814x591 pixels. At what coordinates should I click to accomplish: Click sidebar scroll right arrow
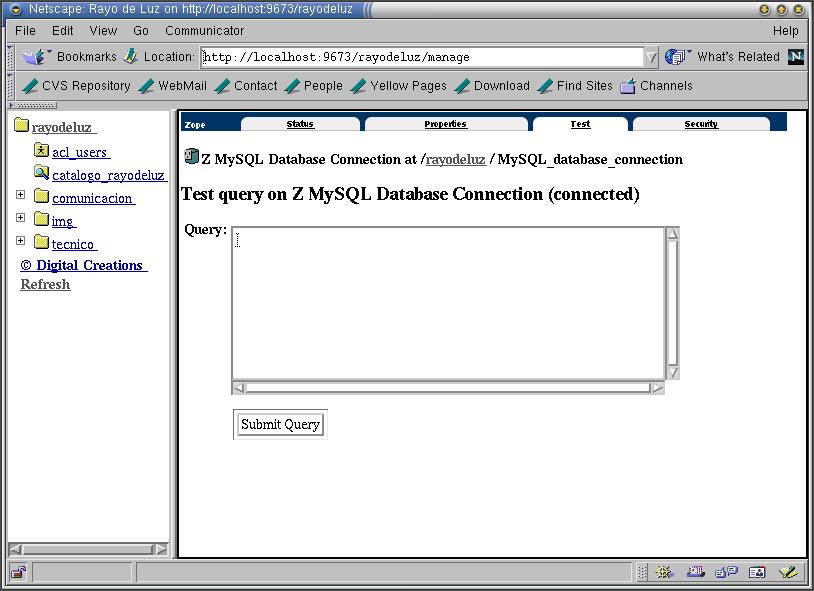click(x=161, y=549)
